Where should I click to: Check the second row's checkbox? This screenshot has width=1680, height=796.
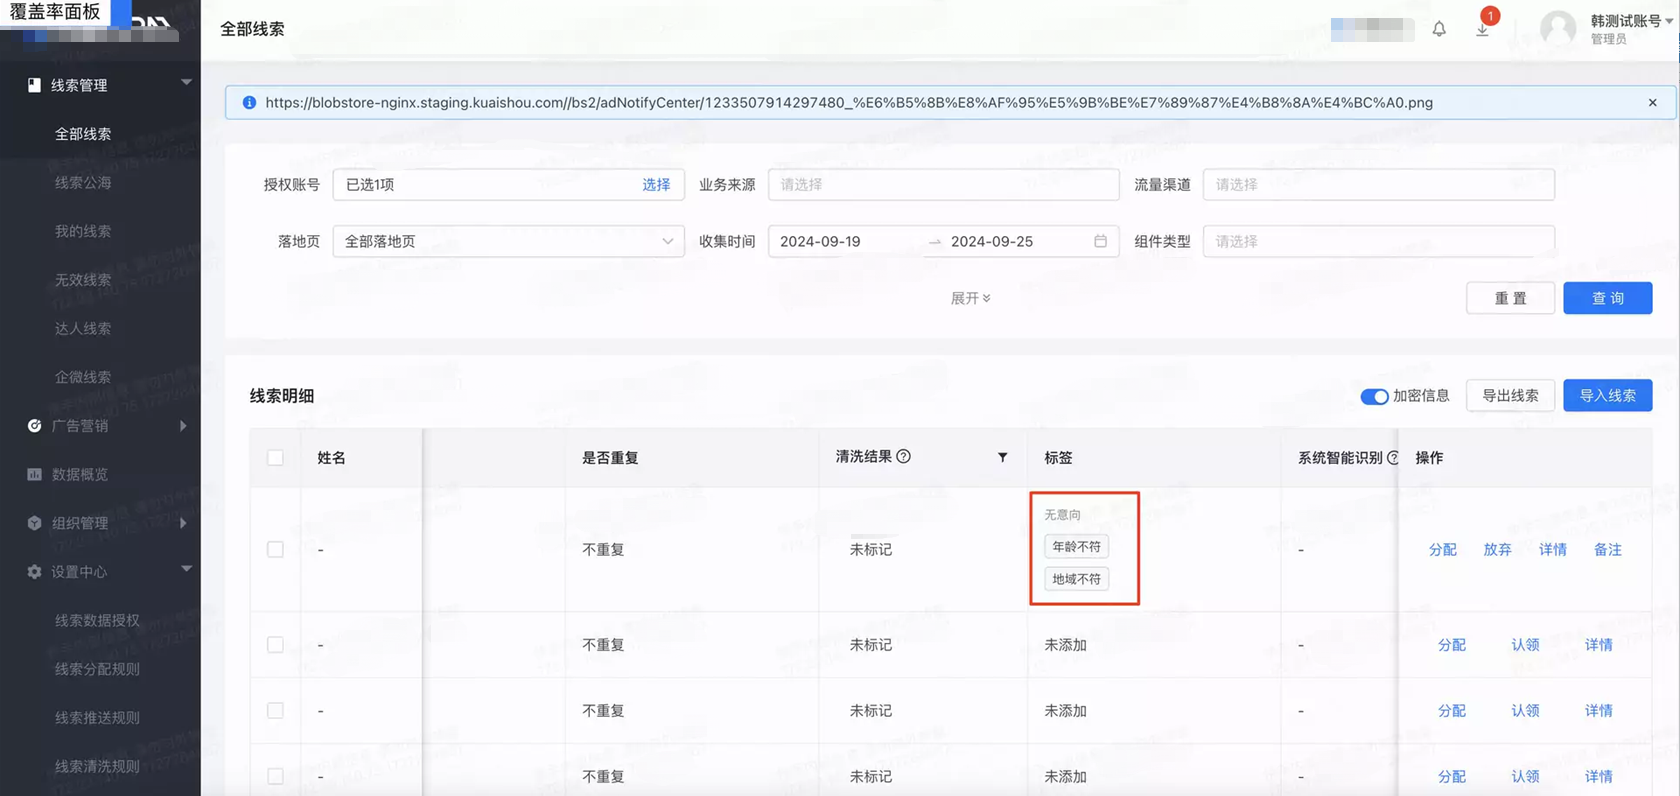click(275, 645)
